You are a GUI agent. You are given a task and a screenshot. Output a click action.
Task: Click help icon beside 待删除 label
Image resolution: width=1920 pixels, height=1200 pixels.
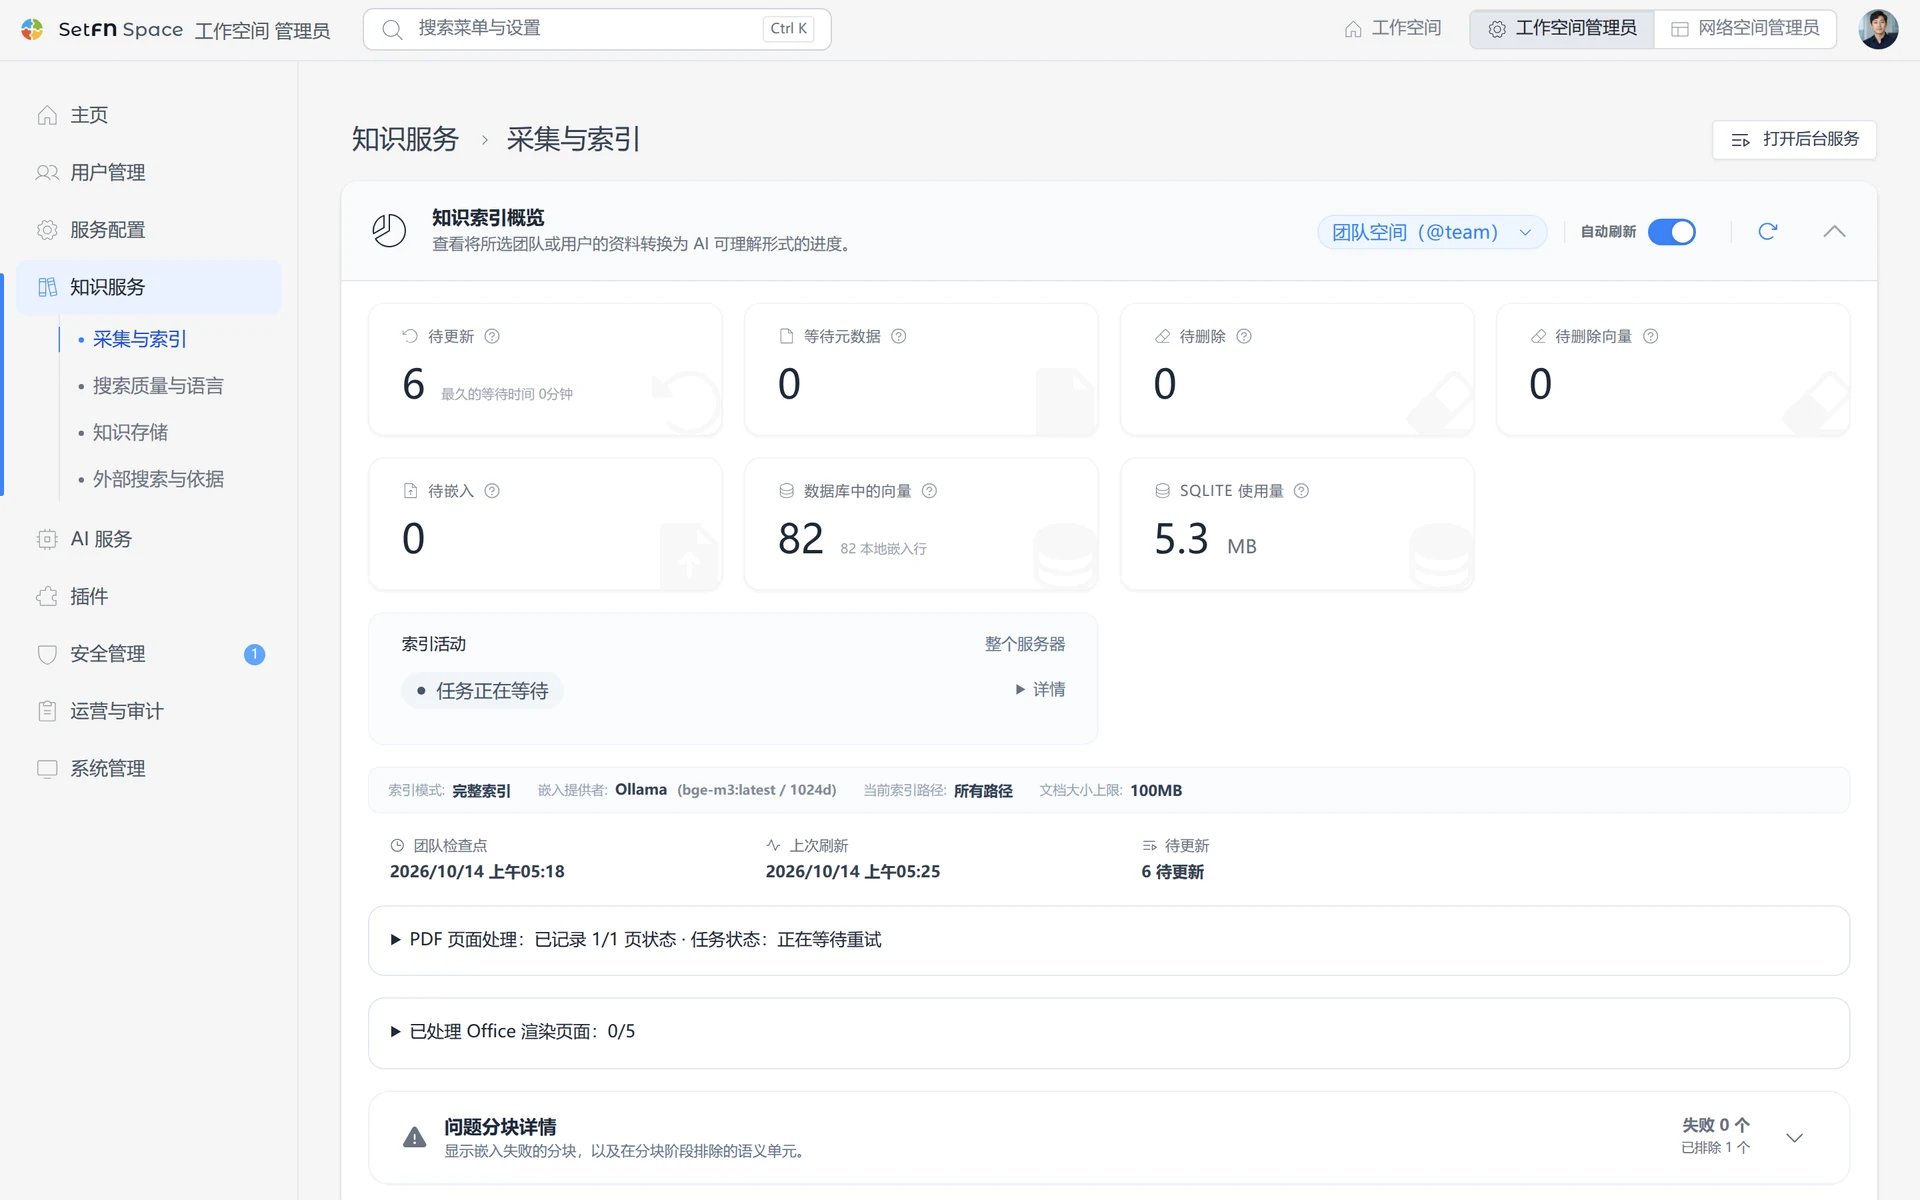click(1243, 336)
